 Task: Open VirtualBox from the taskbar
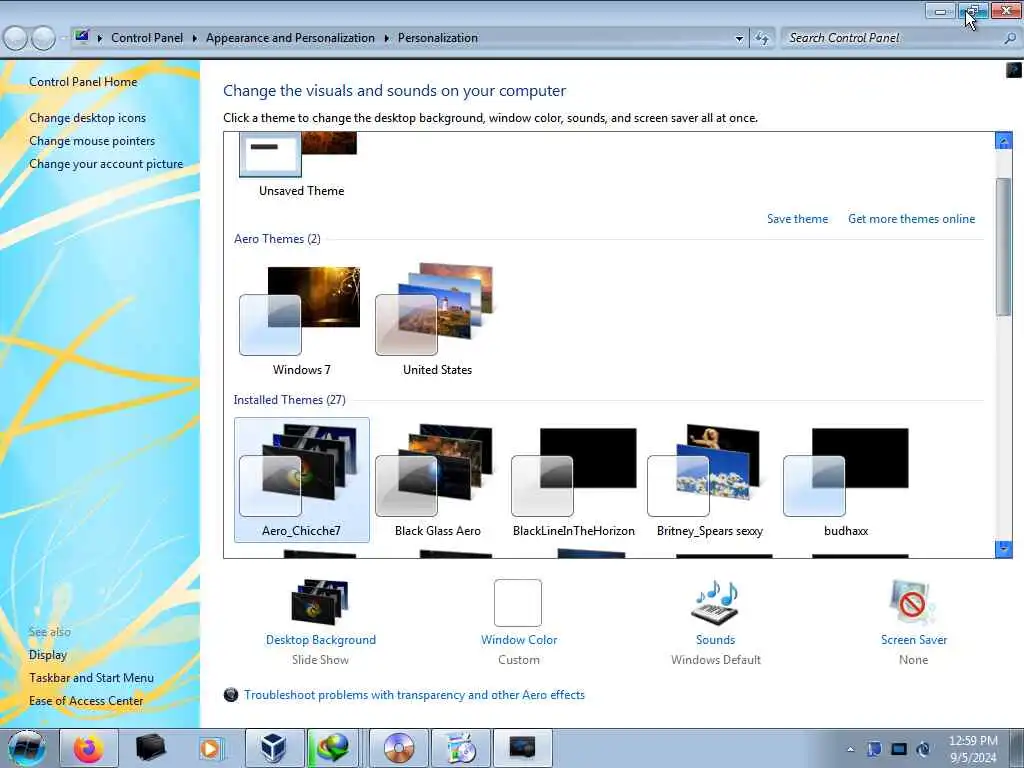[x=274, y=748]
